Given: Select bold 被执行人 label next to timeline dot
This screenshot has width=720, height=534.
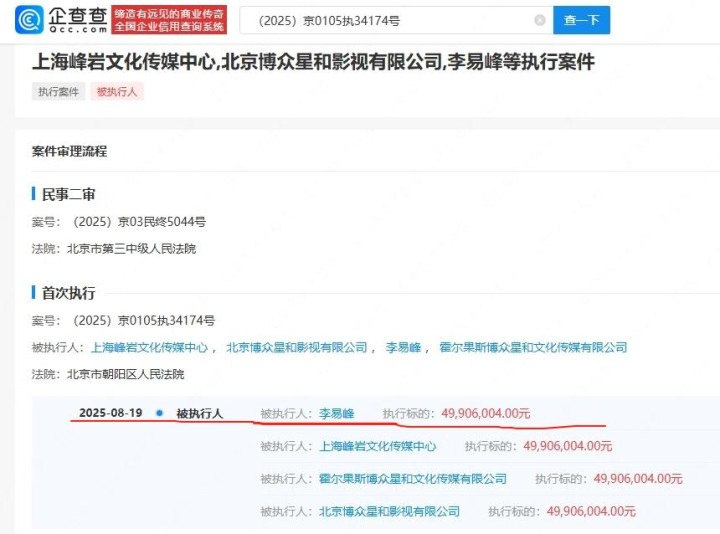Looking at the screenshot, I should [x=200, y=414].
